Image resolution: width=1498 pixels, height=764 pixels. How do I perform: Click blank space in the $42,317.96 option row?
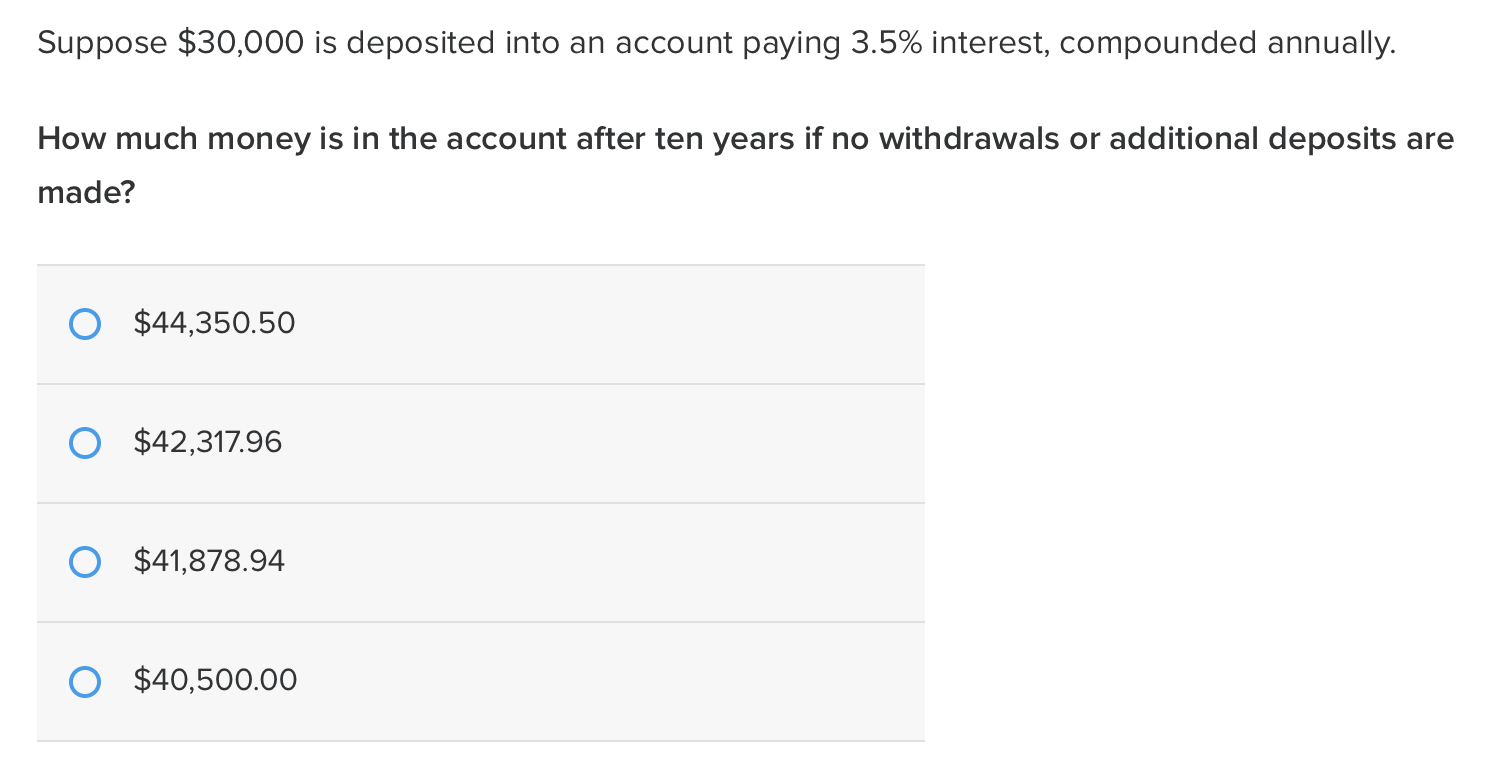click(x=610, y=443)
